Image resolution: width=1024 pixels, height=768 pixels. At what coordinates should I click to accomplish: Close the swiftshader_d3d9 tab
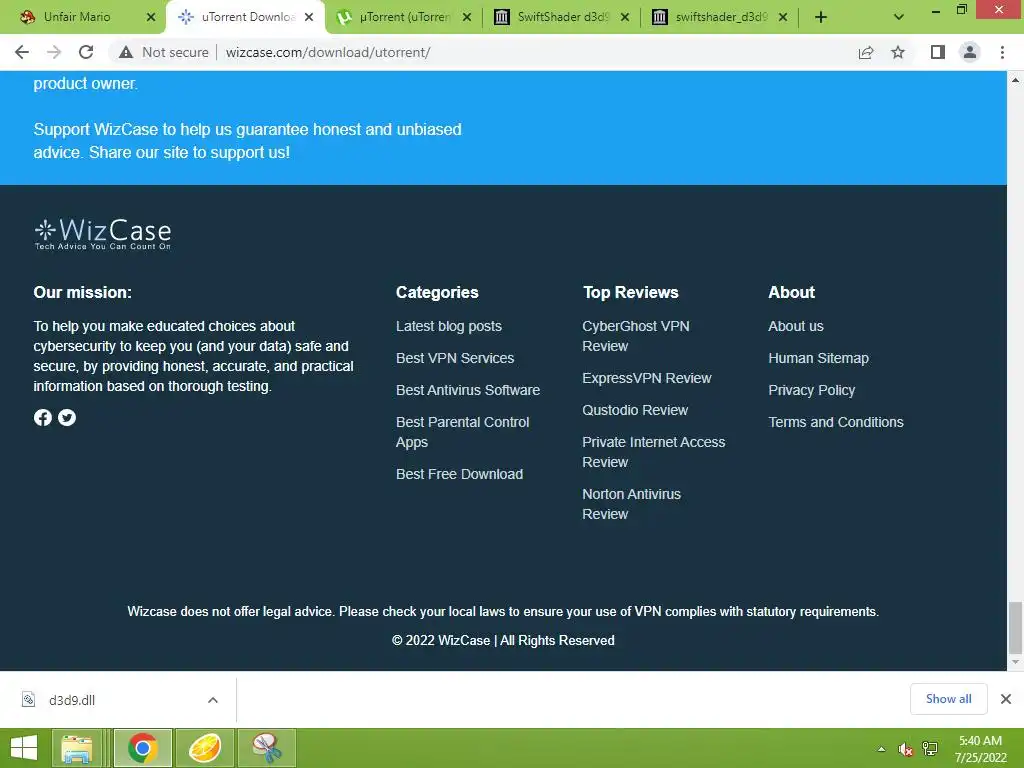click(783, 17)
